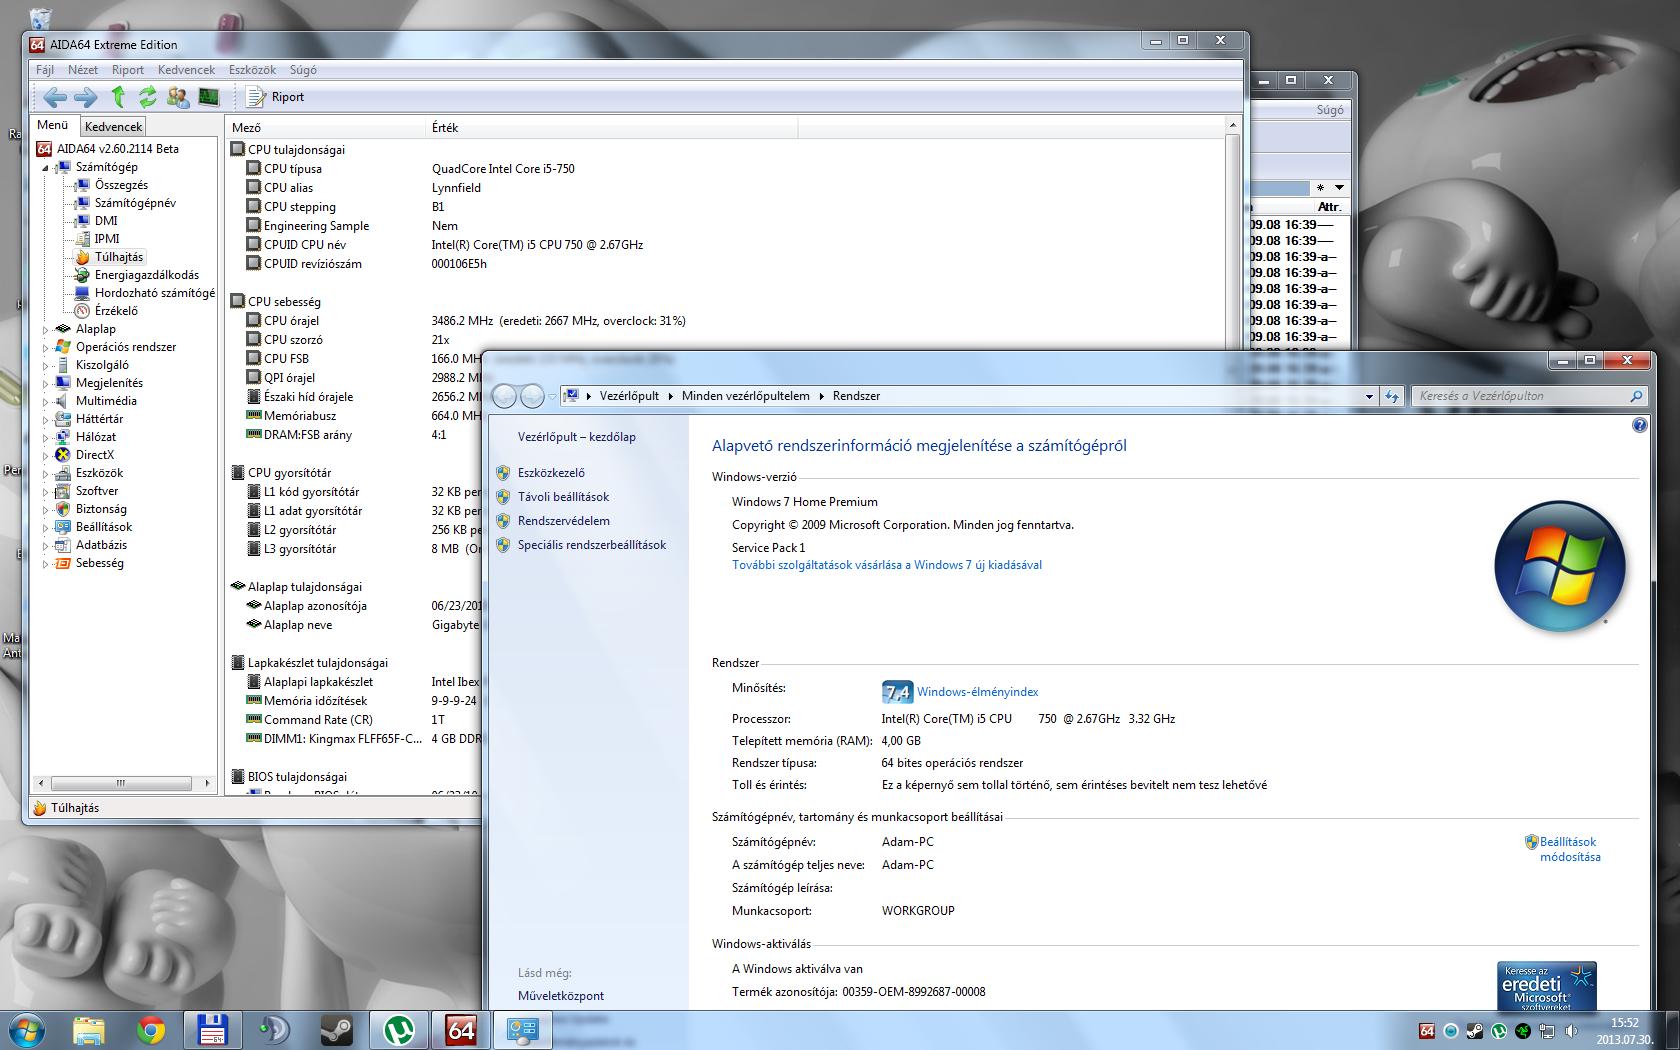Open the Kedvencek menu in the menu bar
Image resolution: width=1680 pixels, height=1050 pixels.
pyautogui.click(x=187, y=70)
